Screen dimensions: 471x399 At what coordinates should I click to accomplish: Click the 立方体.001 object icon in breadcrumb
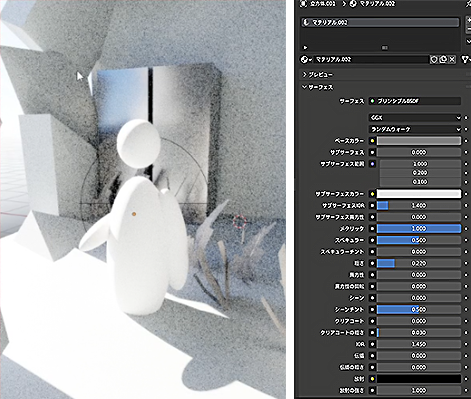(304, 4)
